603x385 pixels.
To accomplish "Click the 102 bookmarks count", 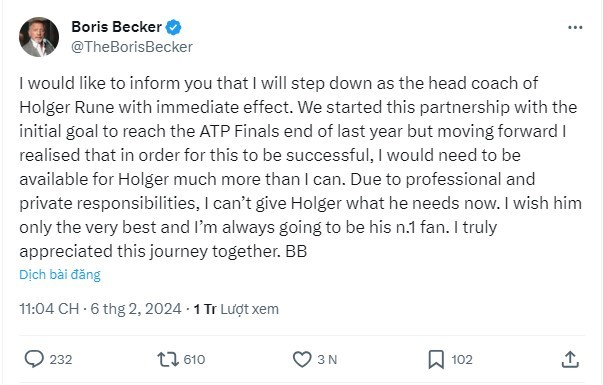I will point(461,360).
